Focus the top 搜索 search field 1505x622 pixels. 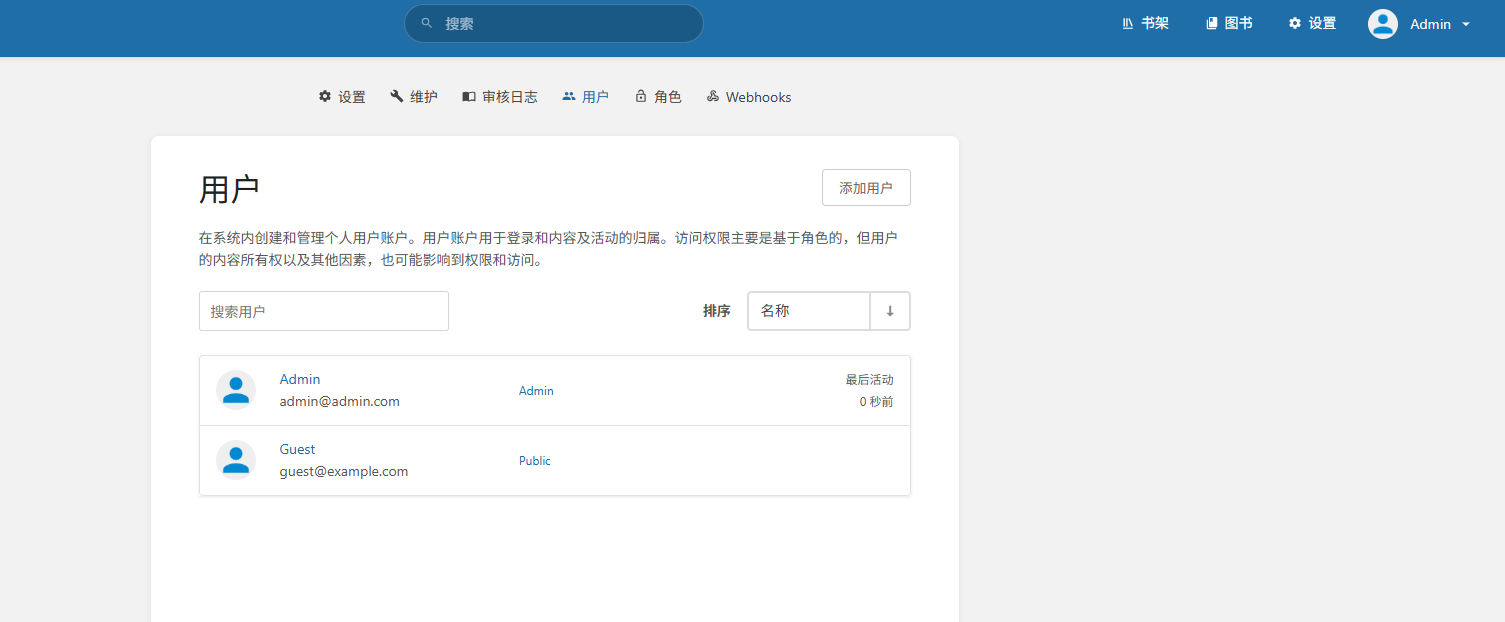(554, 23)
